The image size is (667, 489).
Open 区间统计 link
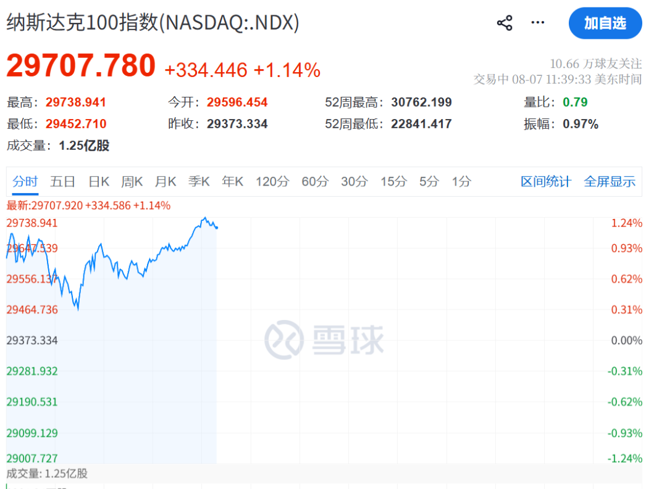click(x=546, y=182)
